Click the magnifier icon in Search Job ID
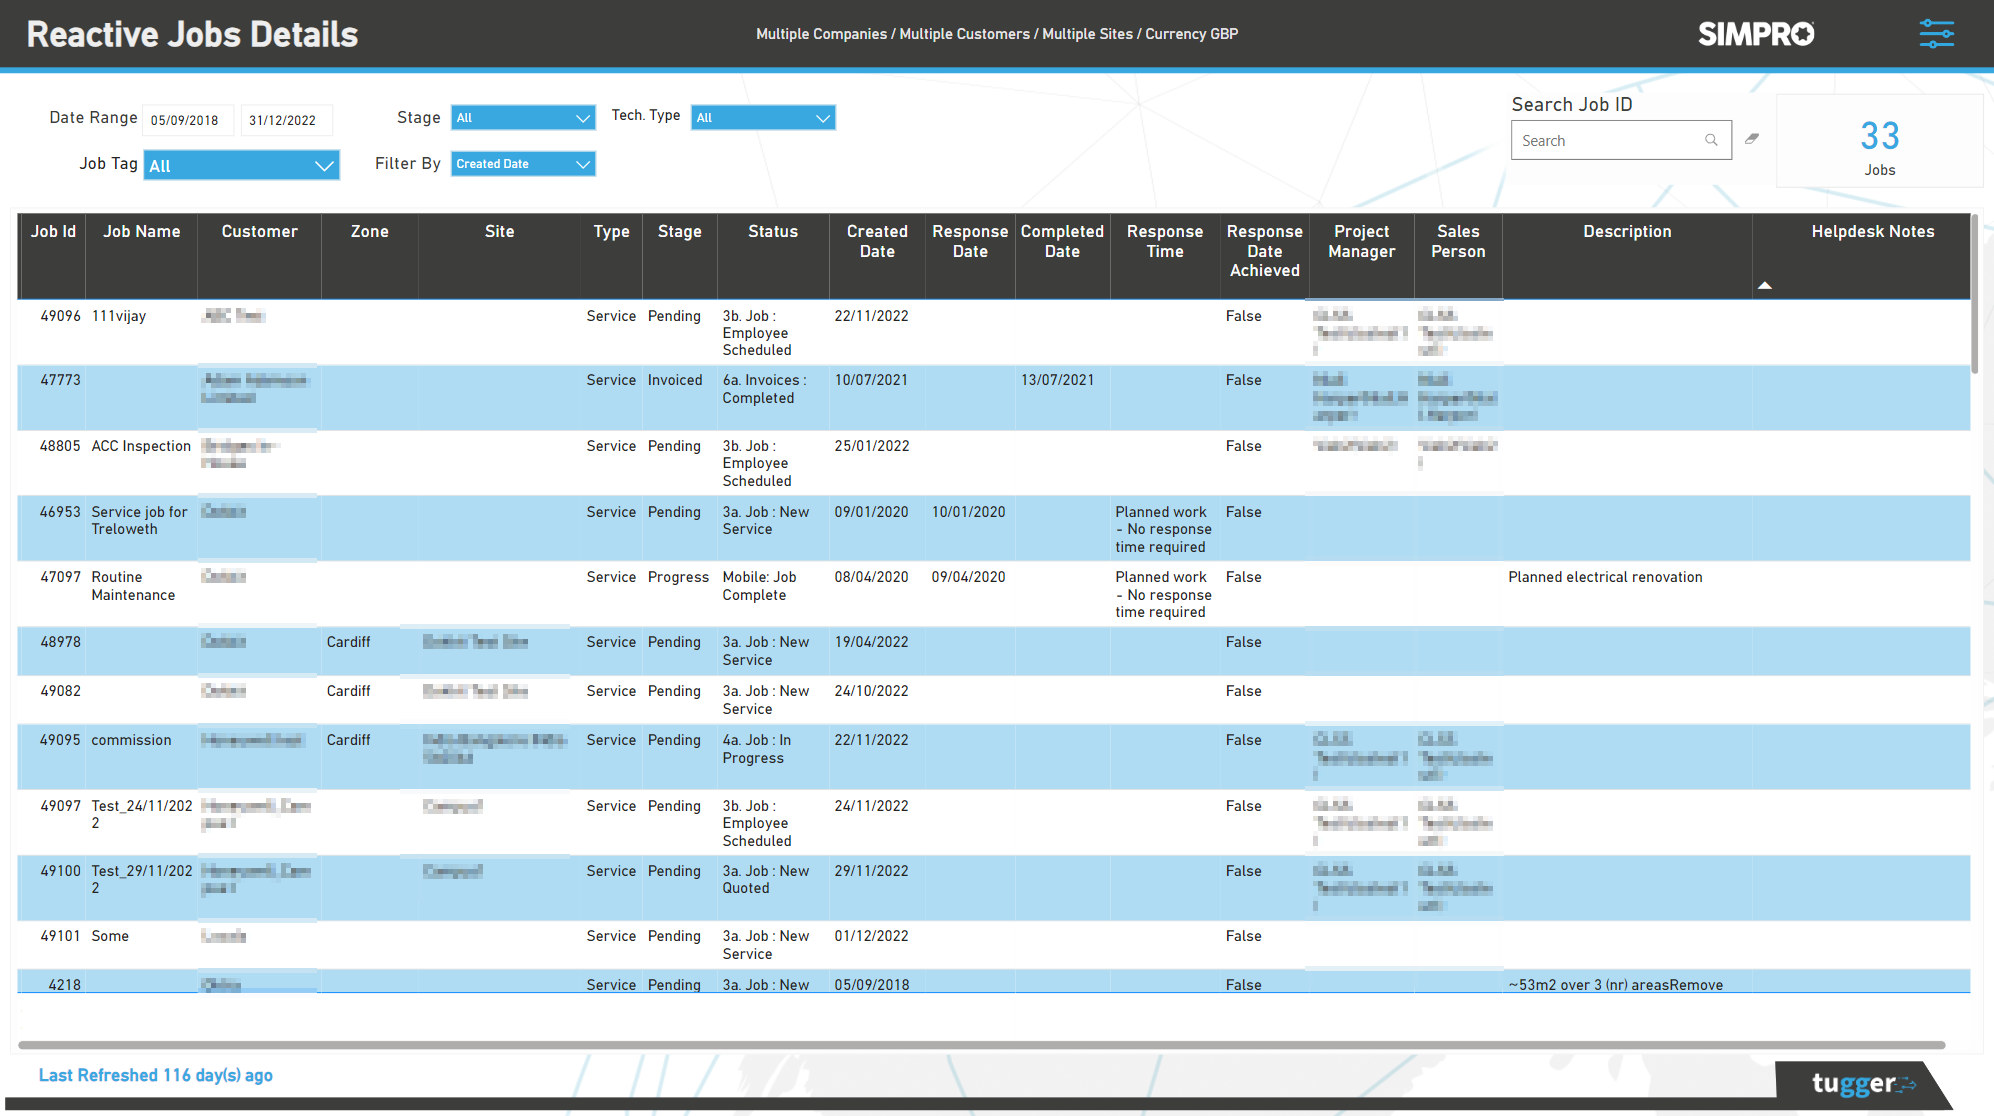 (1711, 140)
